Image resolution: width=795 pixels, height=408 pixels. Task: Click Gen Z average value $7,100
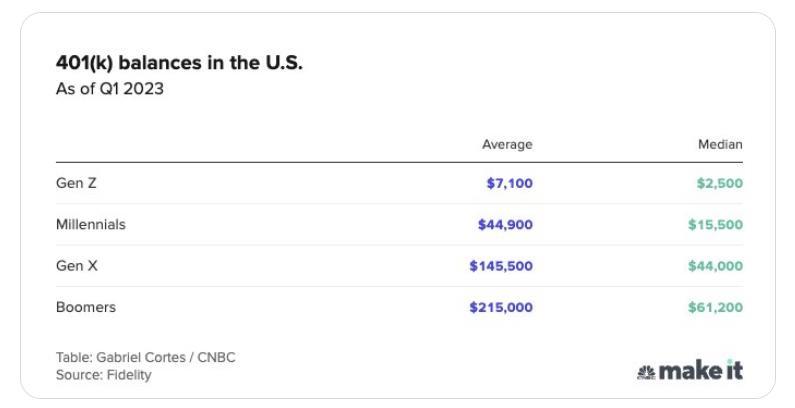509,183
